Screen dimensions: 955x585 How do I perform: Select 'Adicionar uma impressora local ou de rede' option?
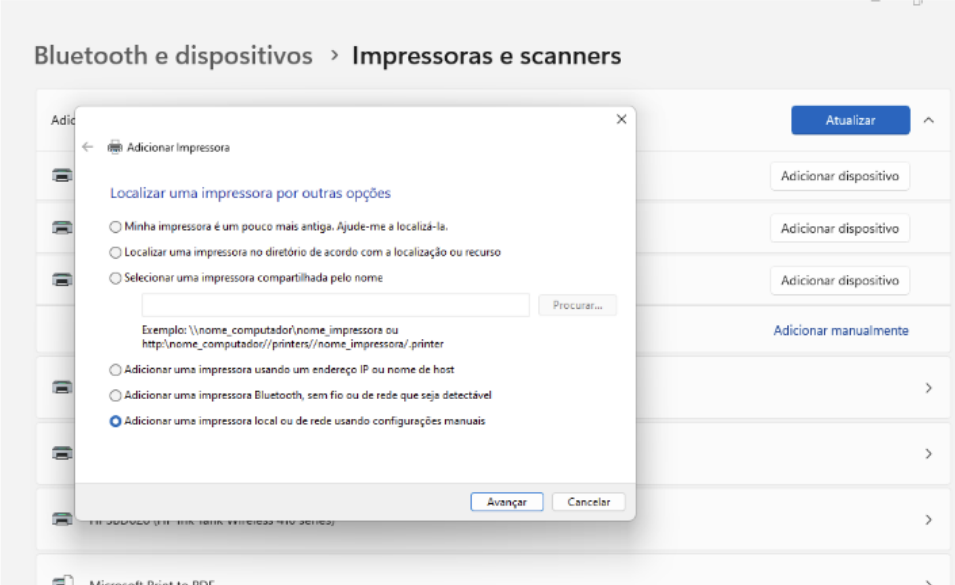pyautogui.click(x=116, y=421)
